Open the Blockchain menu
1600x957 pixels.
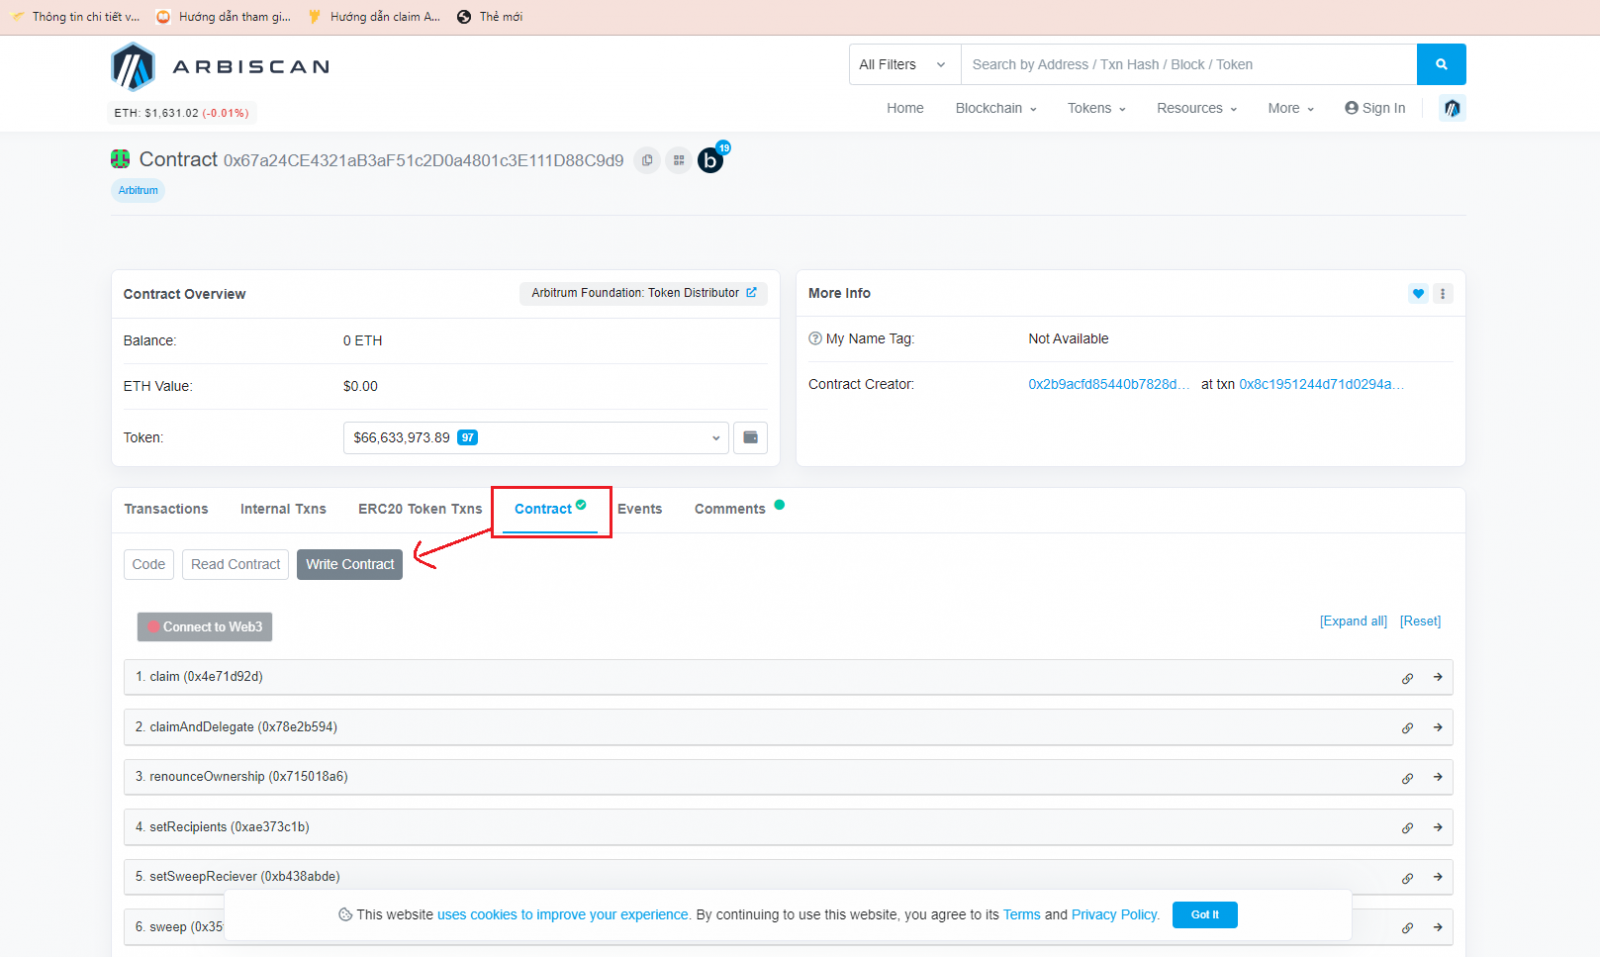coord(996,108)
